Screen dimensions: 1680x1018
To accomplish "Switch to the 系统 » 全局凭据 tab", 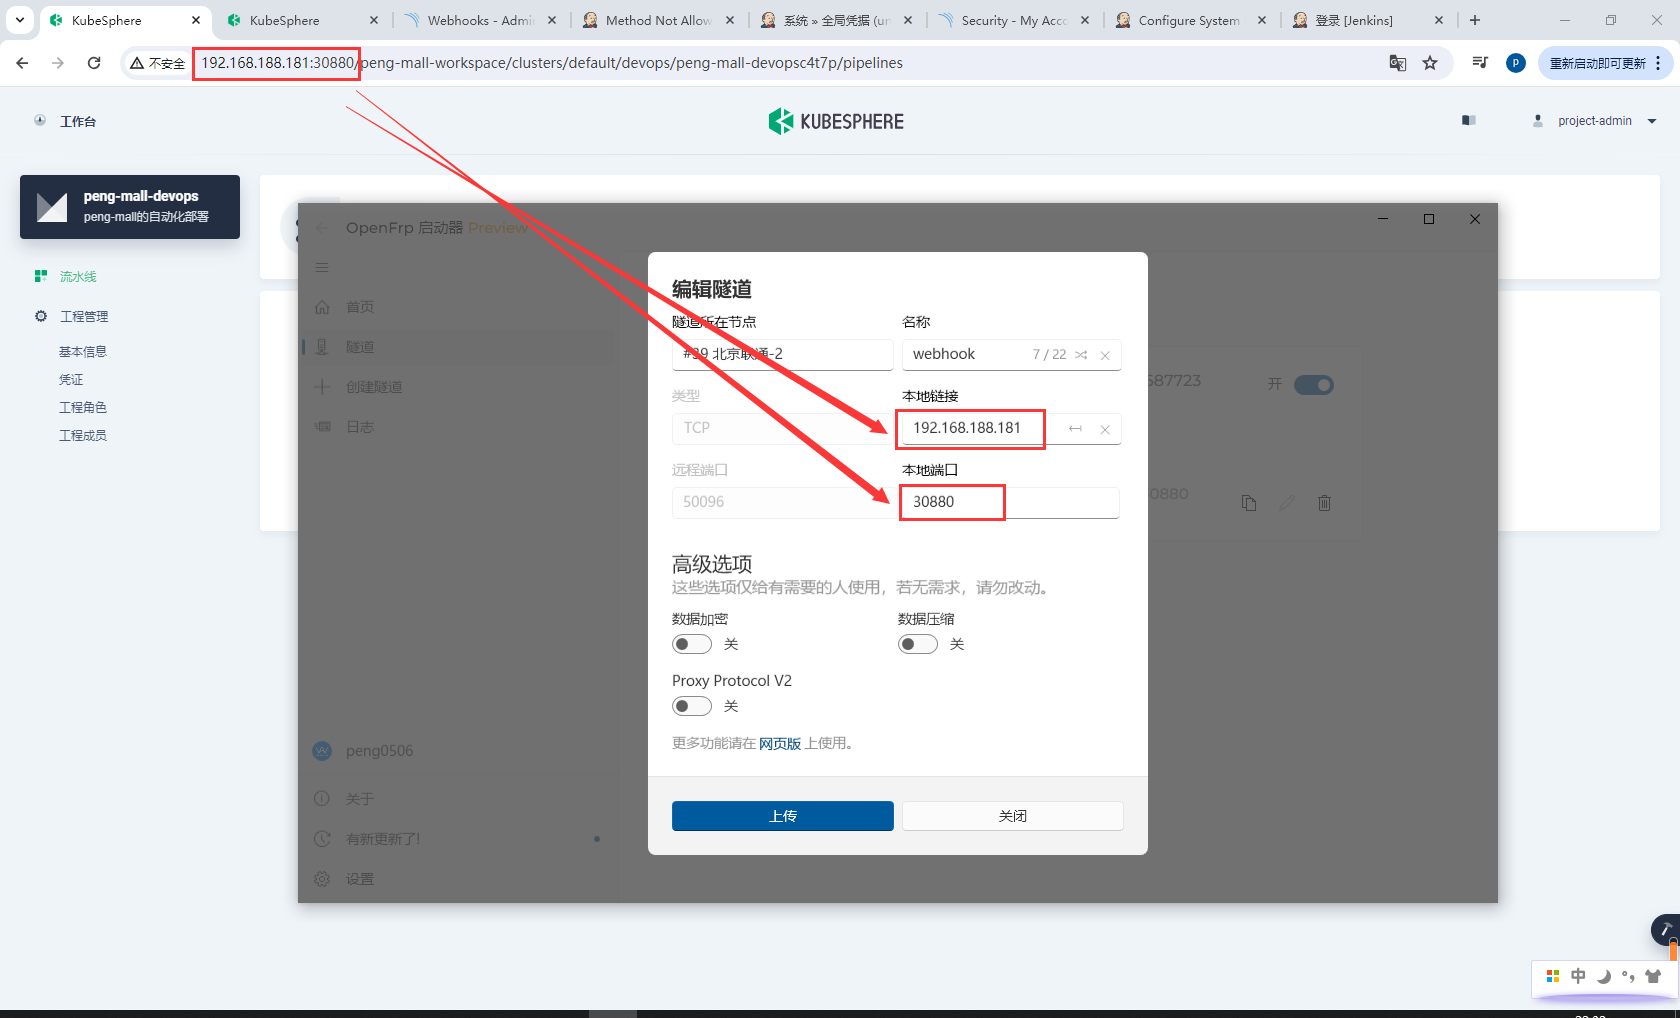I will tap(836, 20).
